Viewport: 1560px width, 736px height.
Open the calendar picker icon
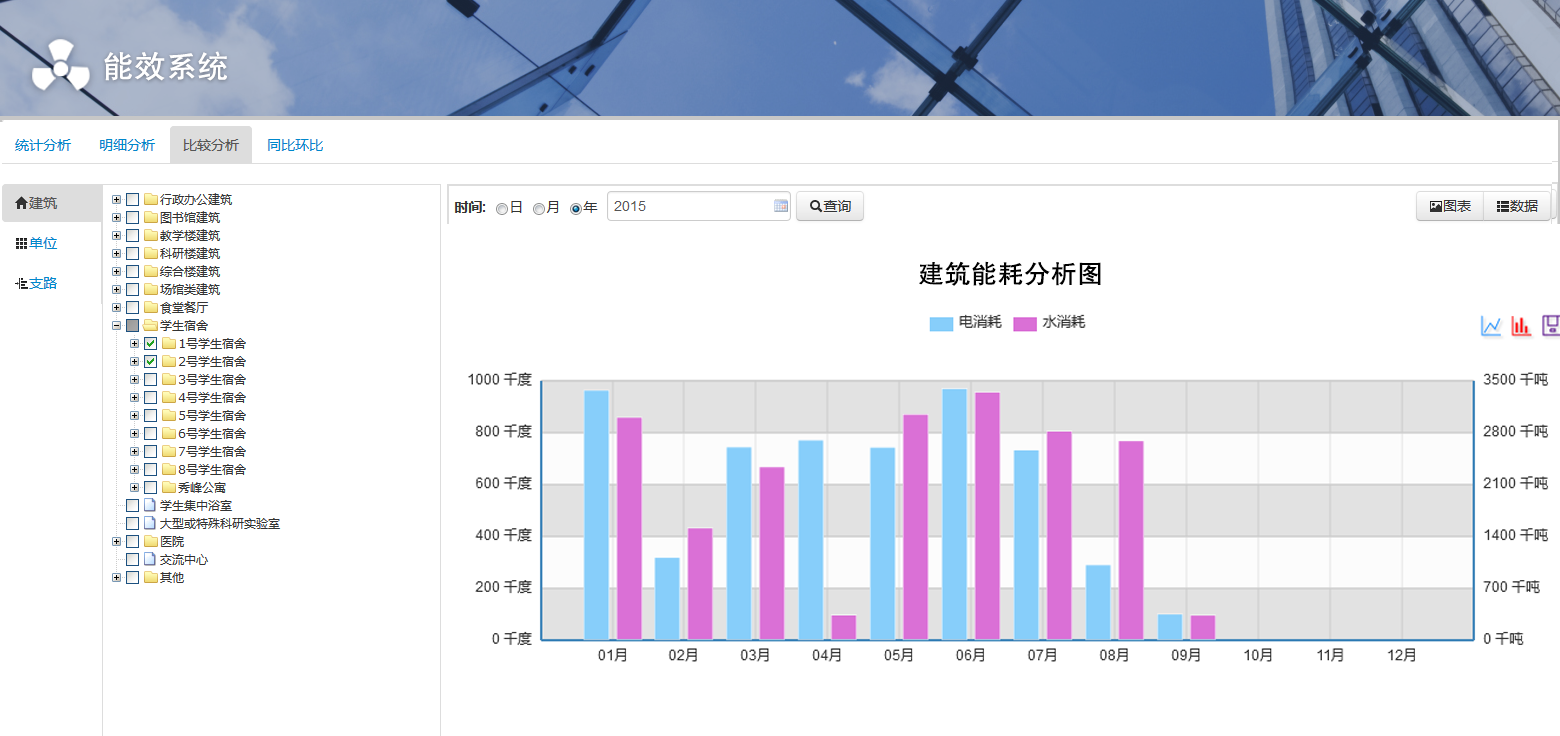(x=781, y=206)
